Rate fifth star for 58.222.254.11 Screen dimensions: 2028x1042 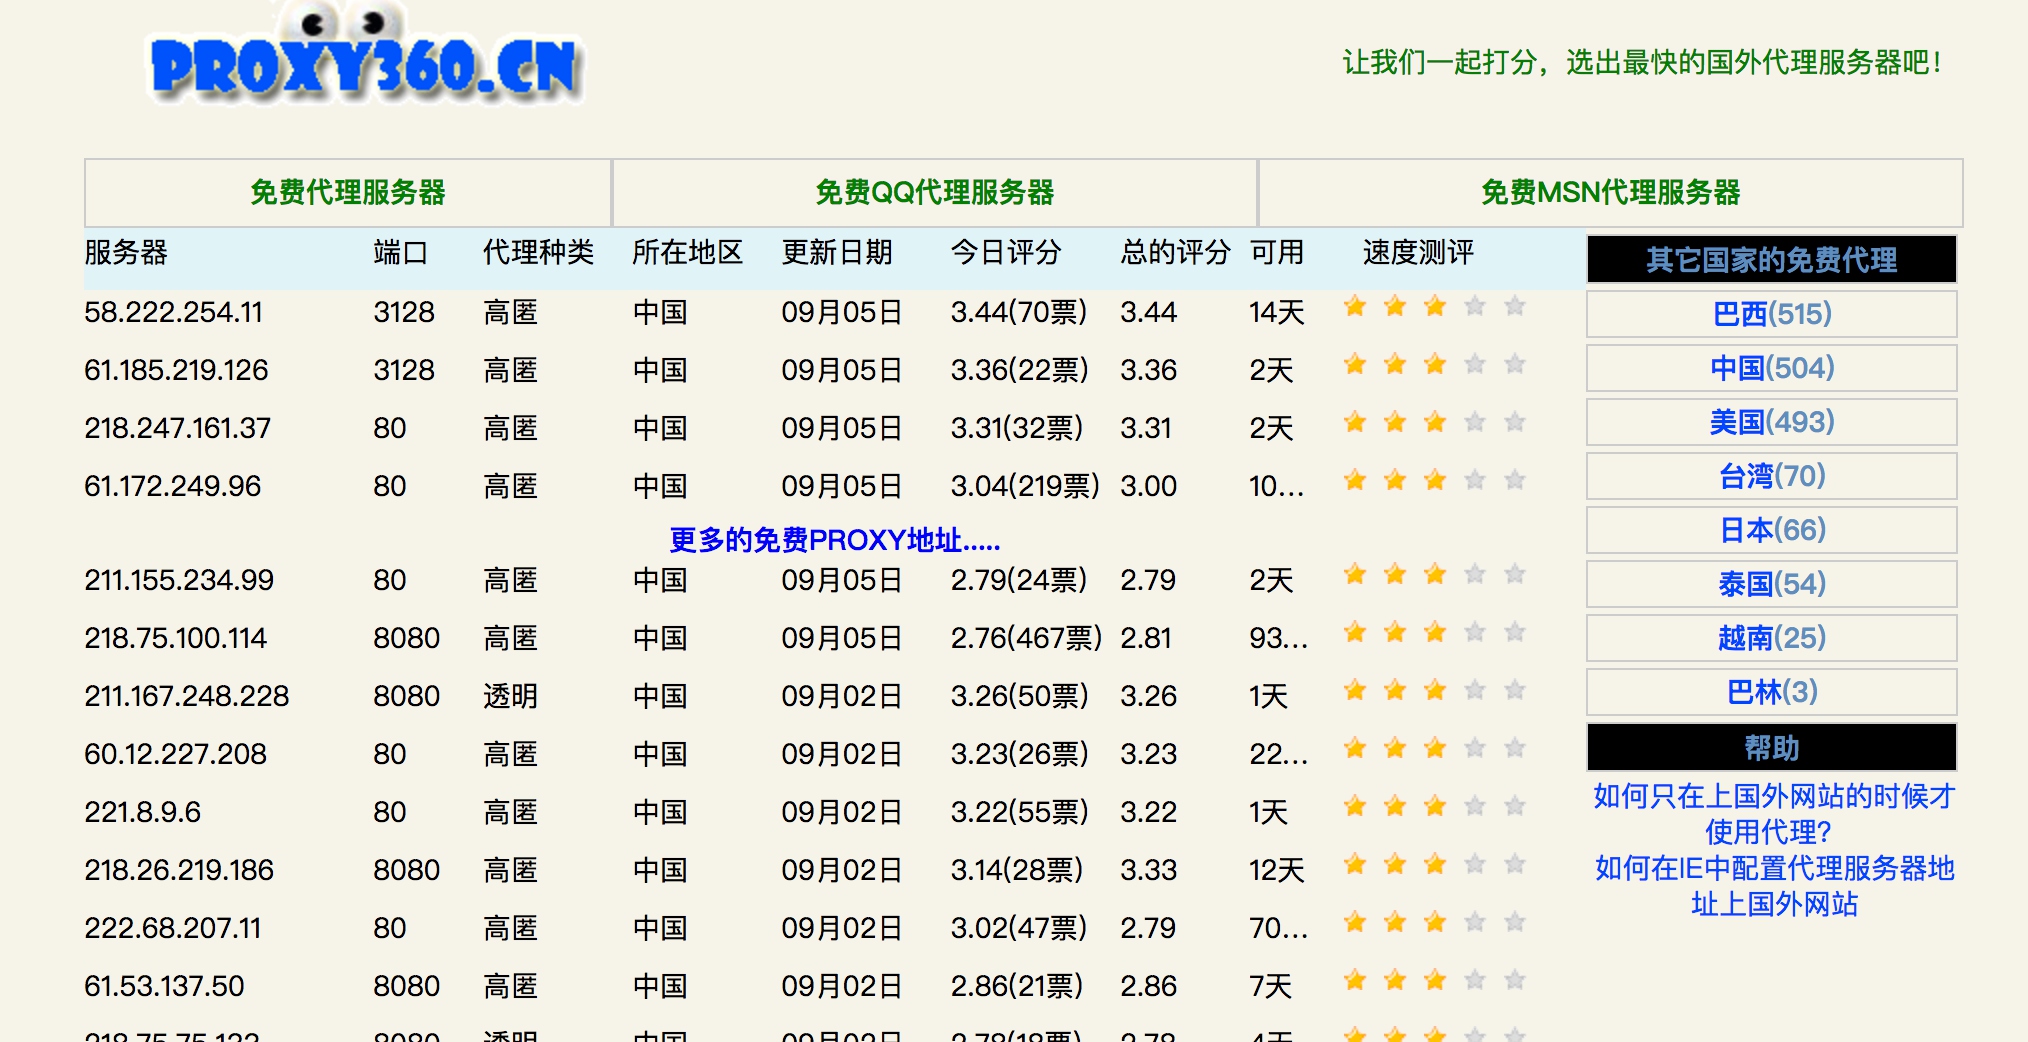1515,306
